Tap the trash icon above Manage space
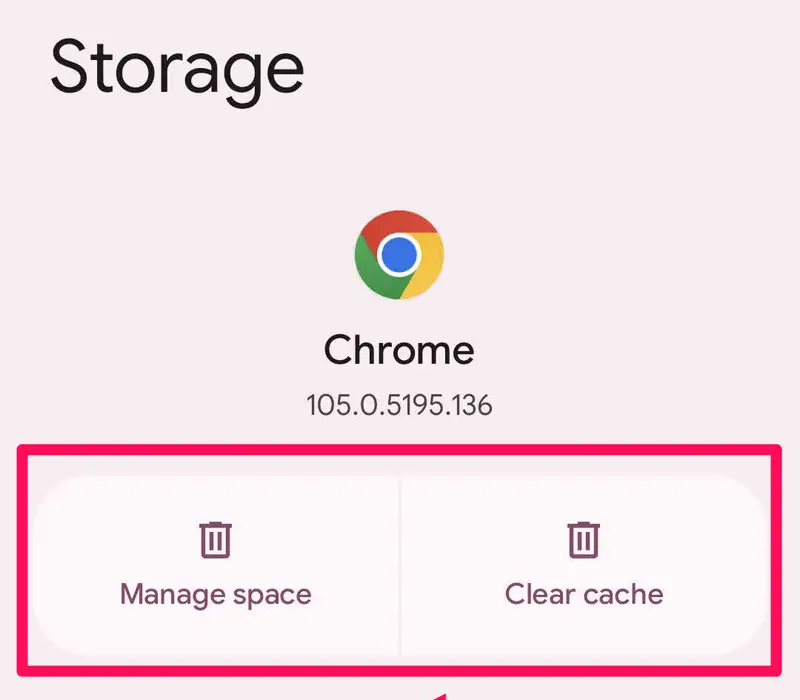Viewport: 800px width, 700px height. click(215, 540)
